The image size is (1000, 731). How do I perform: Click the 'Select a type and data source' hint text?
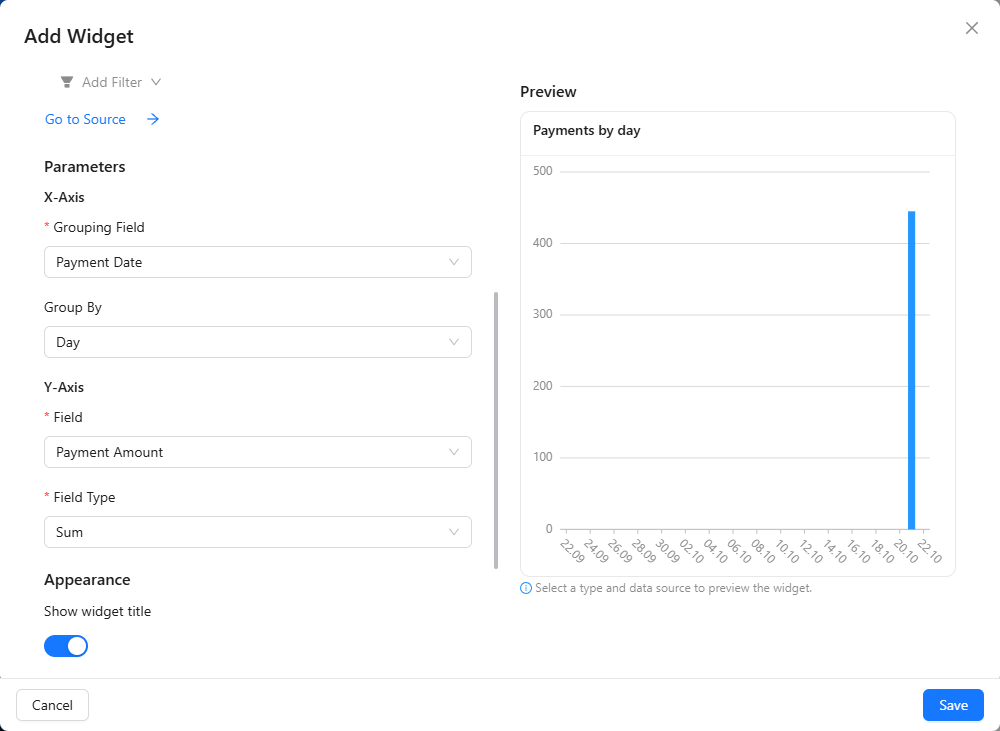click(673, 588)
